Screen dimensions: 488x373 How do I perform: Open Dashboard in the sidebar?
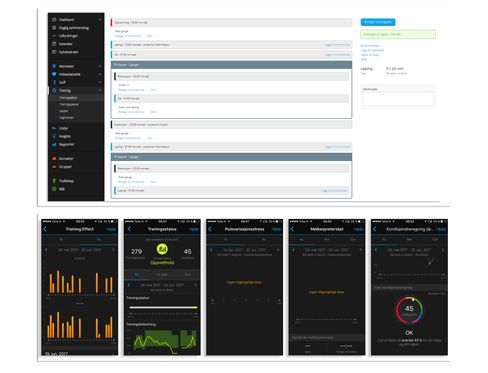tap(66, 20)
